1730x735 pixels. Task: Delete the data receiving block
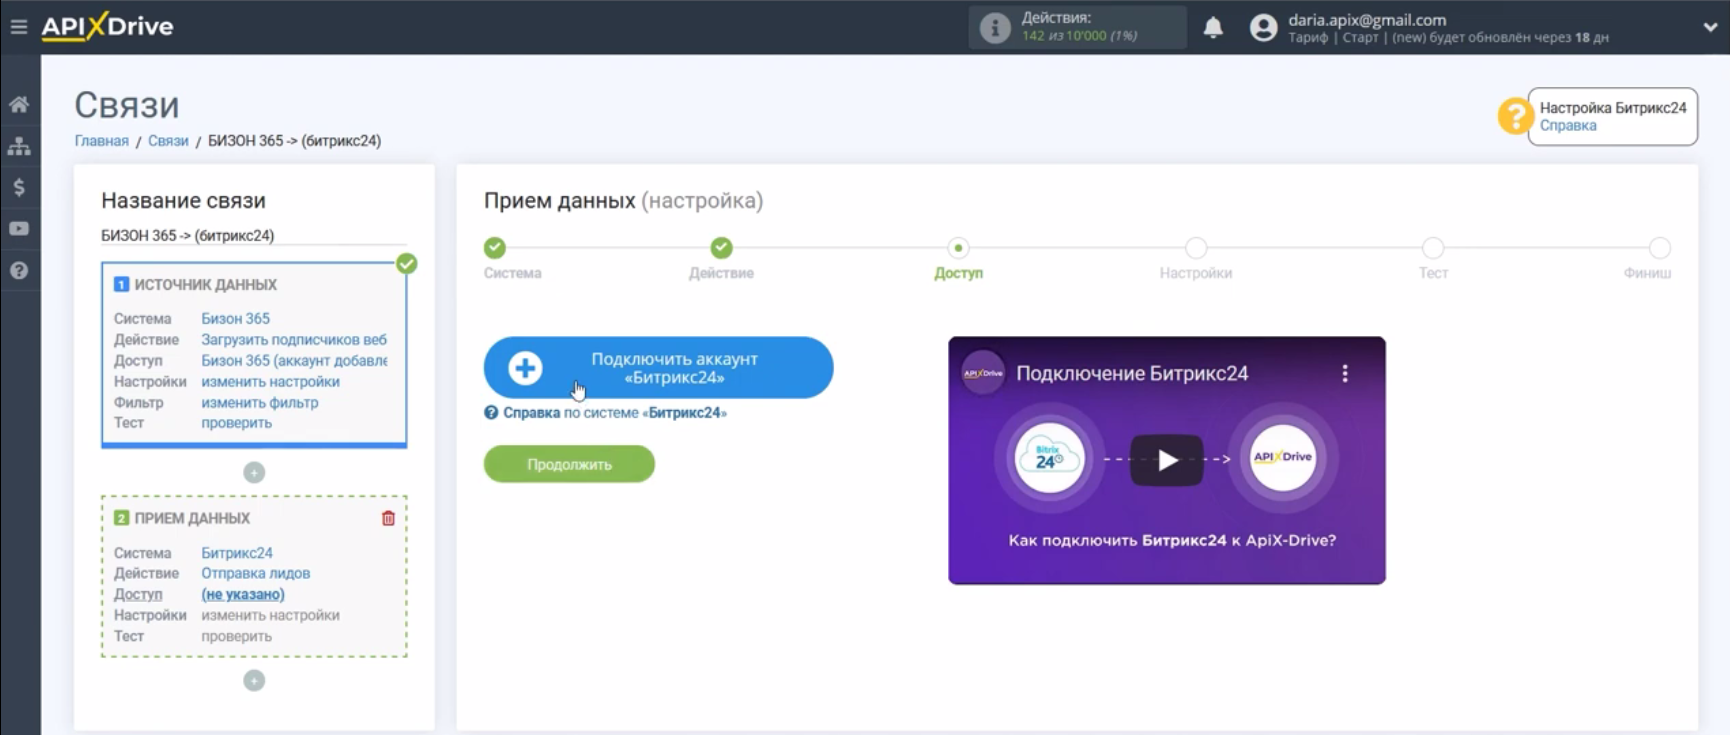(x=388, y=518)
